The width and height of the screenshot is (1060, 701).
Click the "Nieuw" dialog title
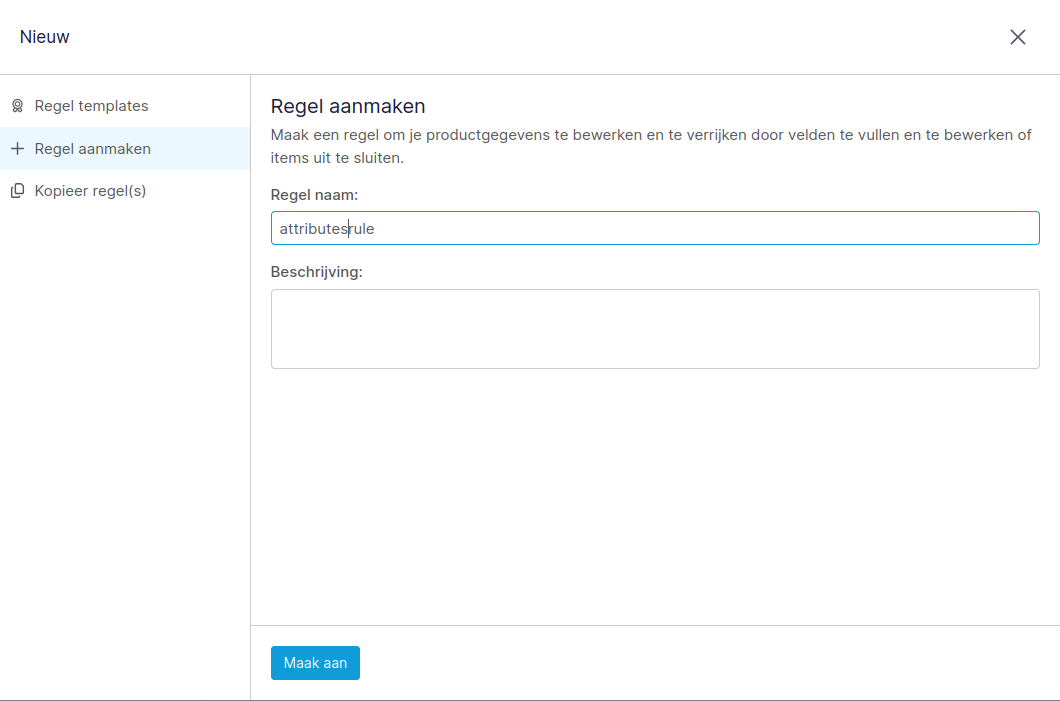click(x=45, y=37)
